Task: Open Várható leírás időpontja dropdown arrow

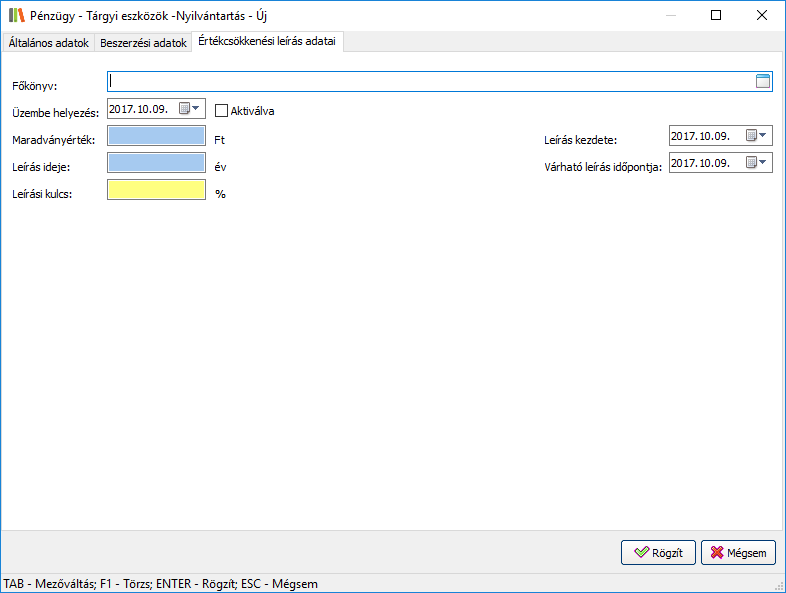Action: pos(764,162)
